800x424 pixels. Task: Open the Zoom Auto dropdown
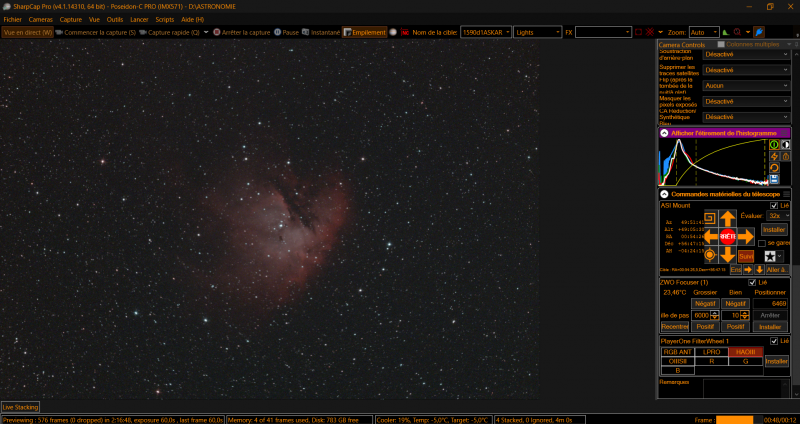pyautogui.click(x=704, y=32)
